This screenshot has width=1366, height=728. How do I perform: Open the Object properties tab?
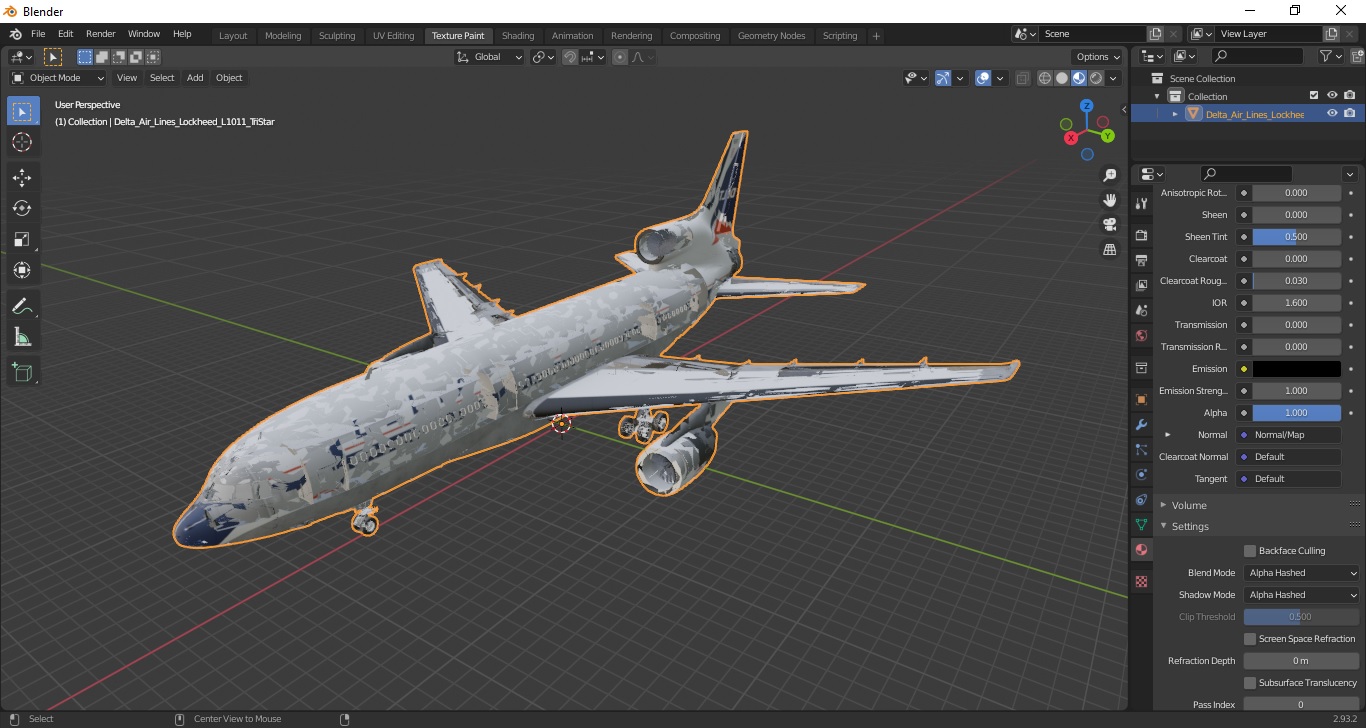click(1141, 399)
